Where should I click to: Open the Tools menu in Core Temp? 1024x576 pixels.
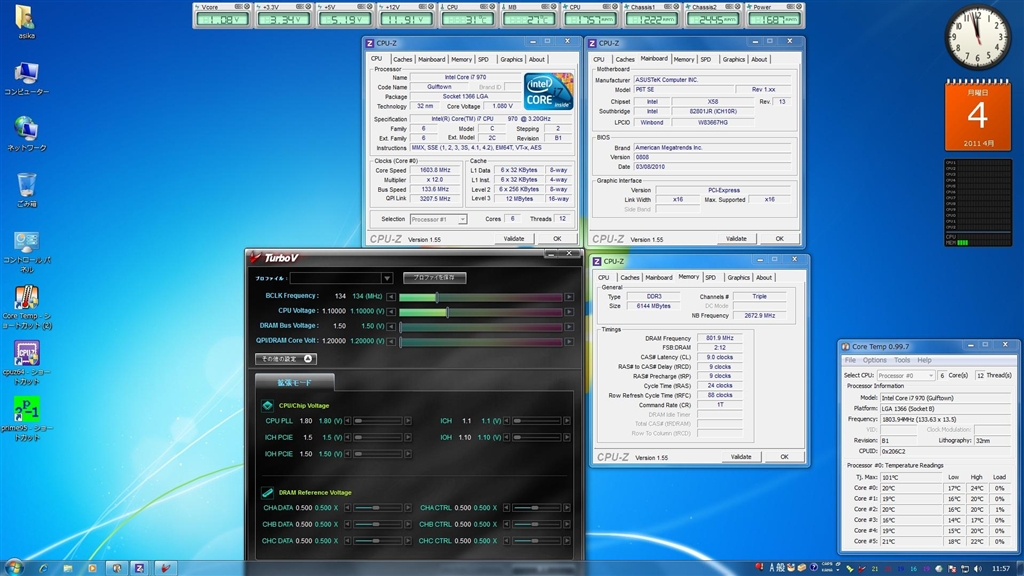point(902,360)
